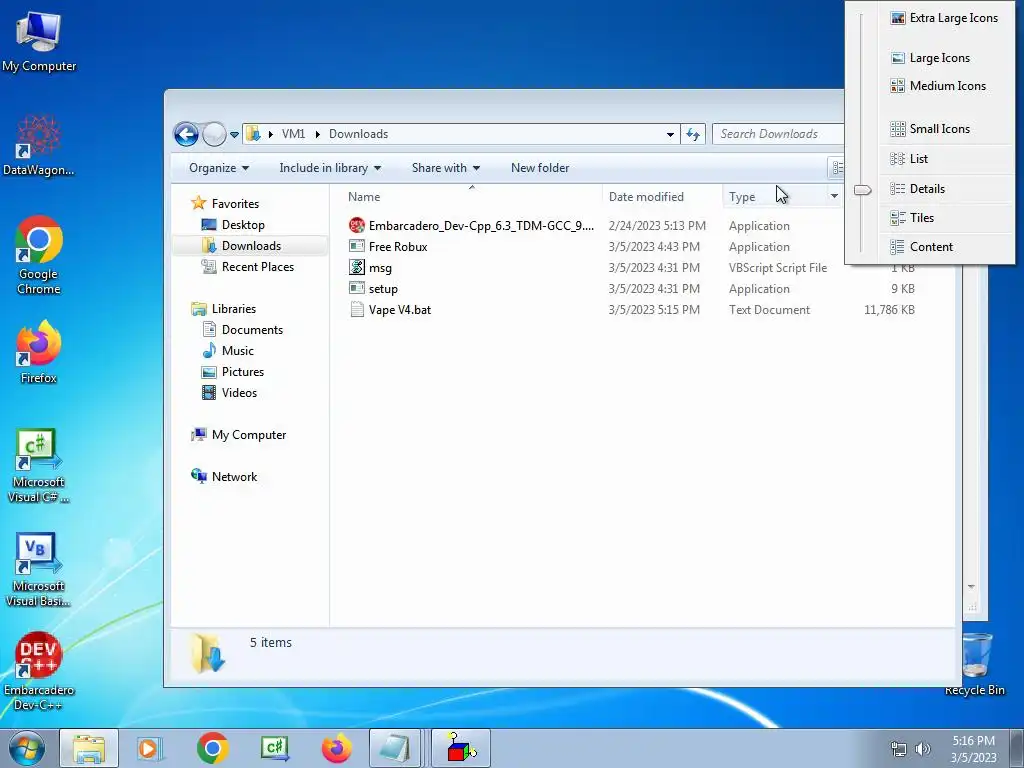This screenshot has width=1024, height=768.
Task: Open the Share with dropdown
Action: click(x=445, y=168)
